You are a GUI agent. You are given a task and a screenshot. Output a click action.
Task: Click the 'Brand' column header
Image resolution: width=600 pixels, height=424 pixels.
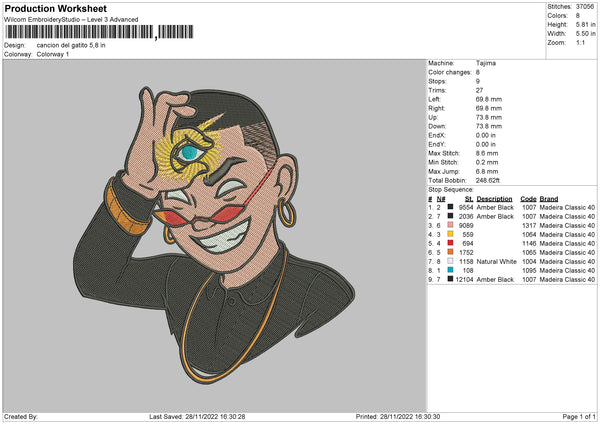pos(549,199)
